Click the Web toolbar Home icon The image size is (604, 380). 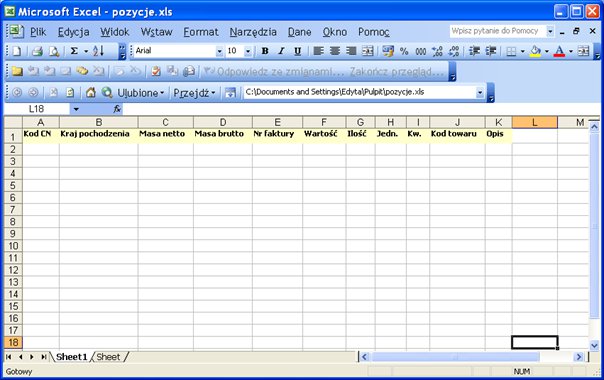click(x=91, y=92)
